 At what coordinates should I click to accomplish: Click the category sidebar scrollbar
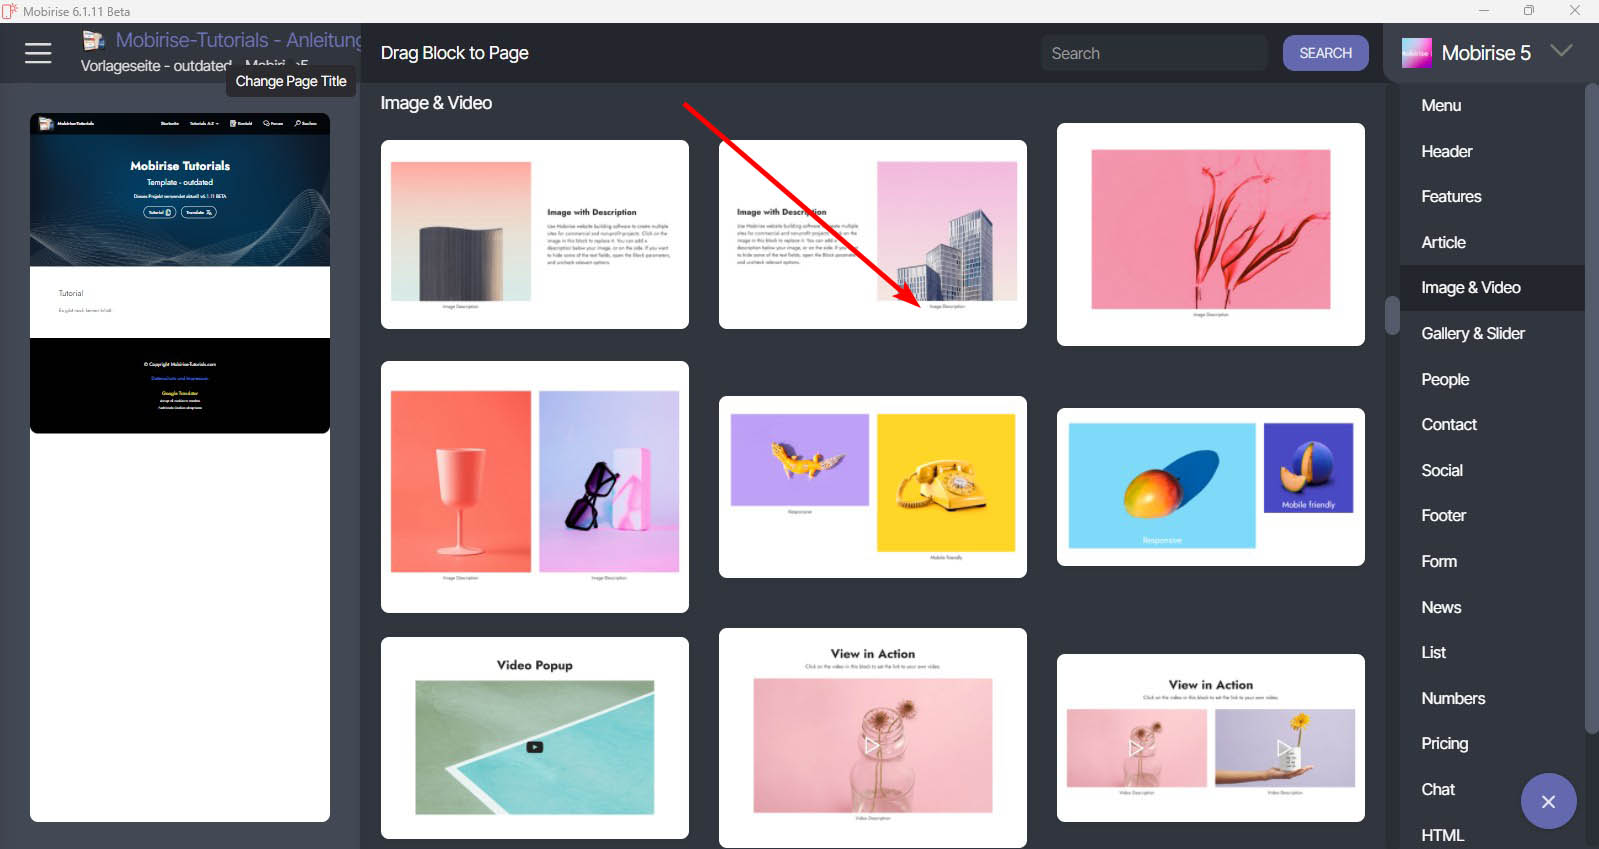(1592, 408)
